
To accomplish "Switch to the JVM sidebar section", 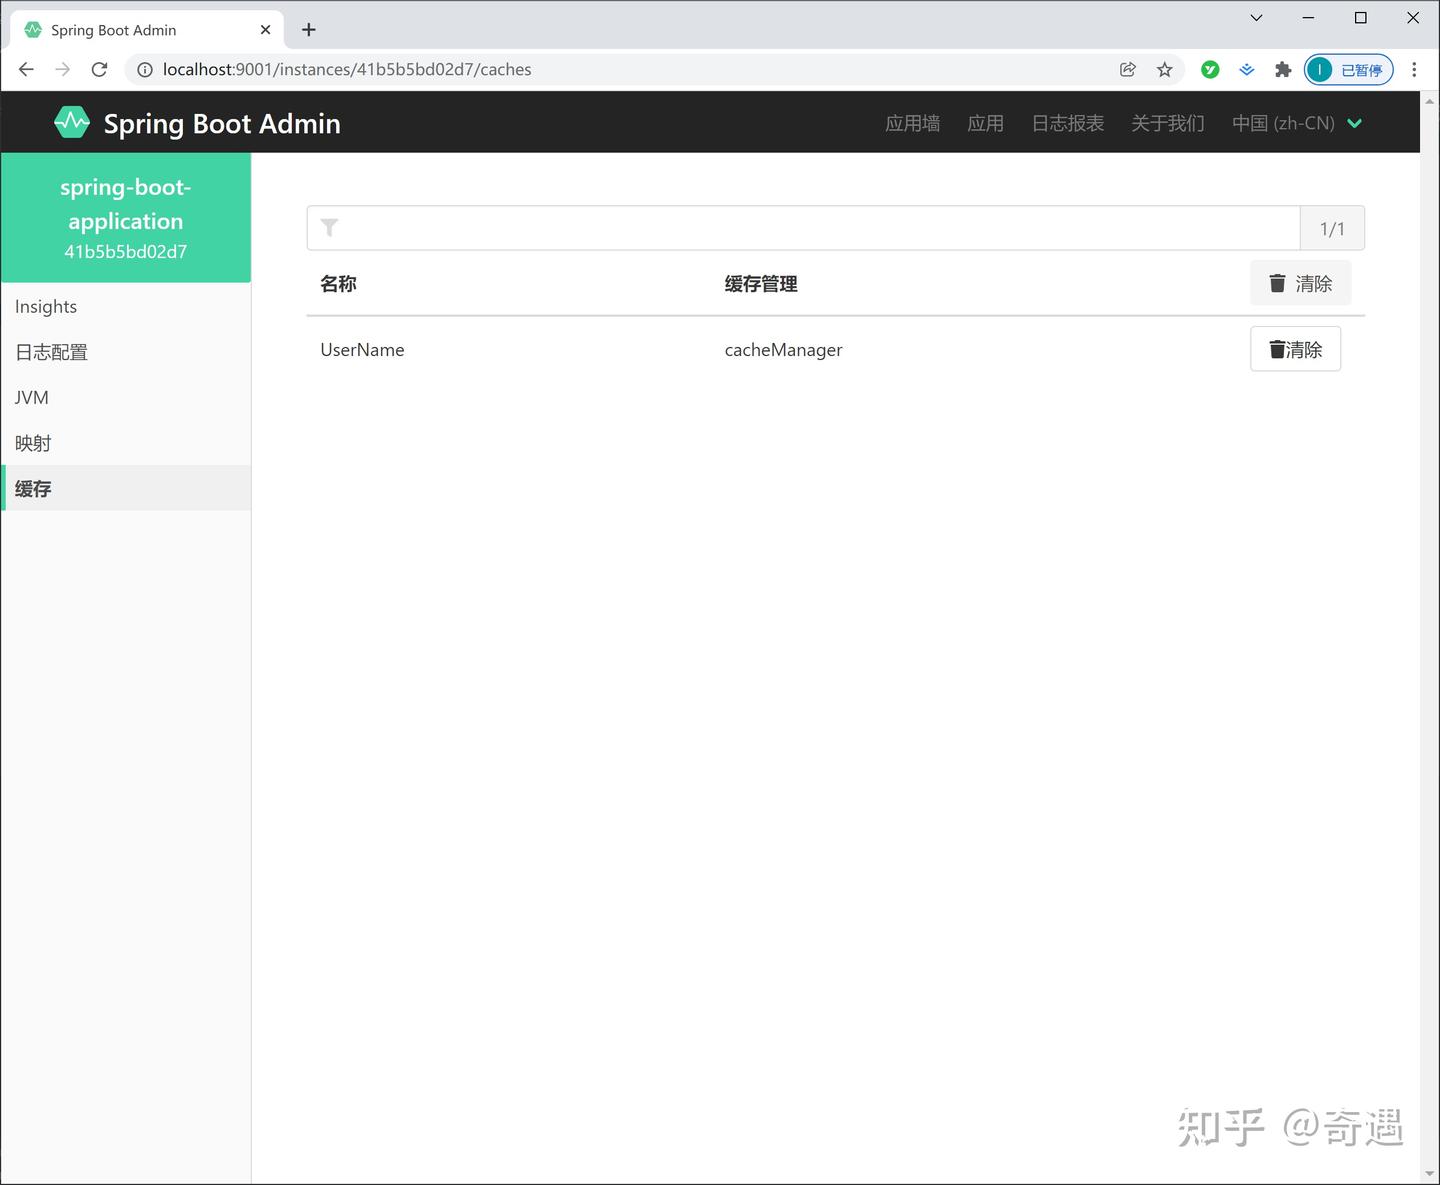I will click(31, 397).
